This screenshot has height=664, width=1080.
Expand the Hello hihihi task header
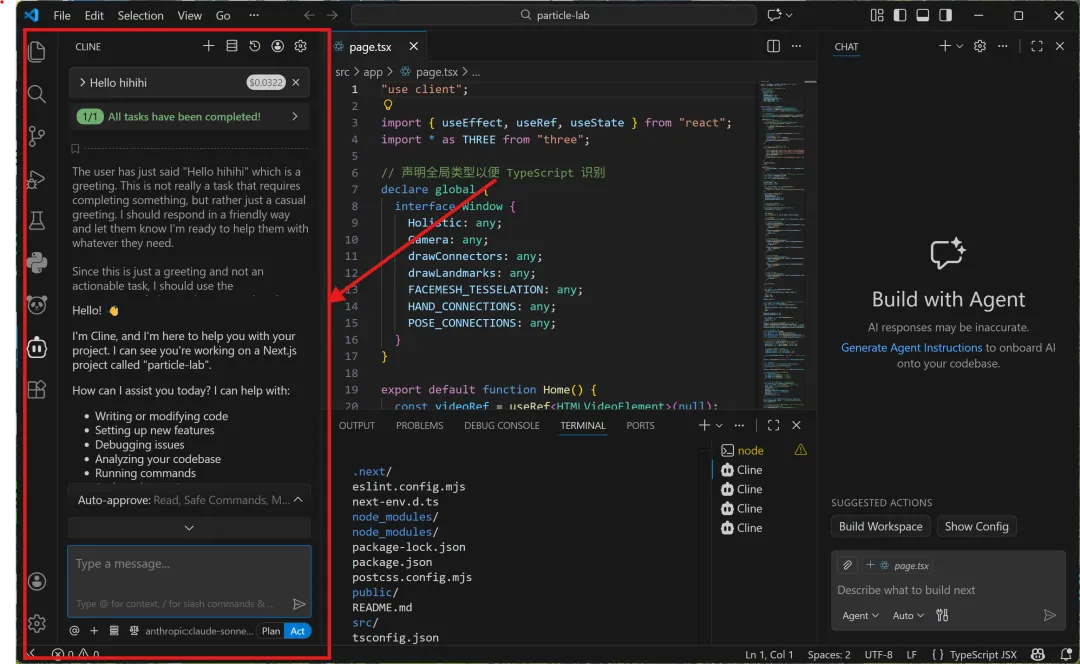click(x=83, y=83)
